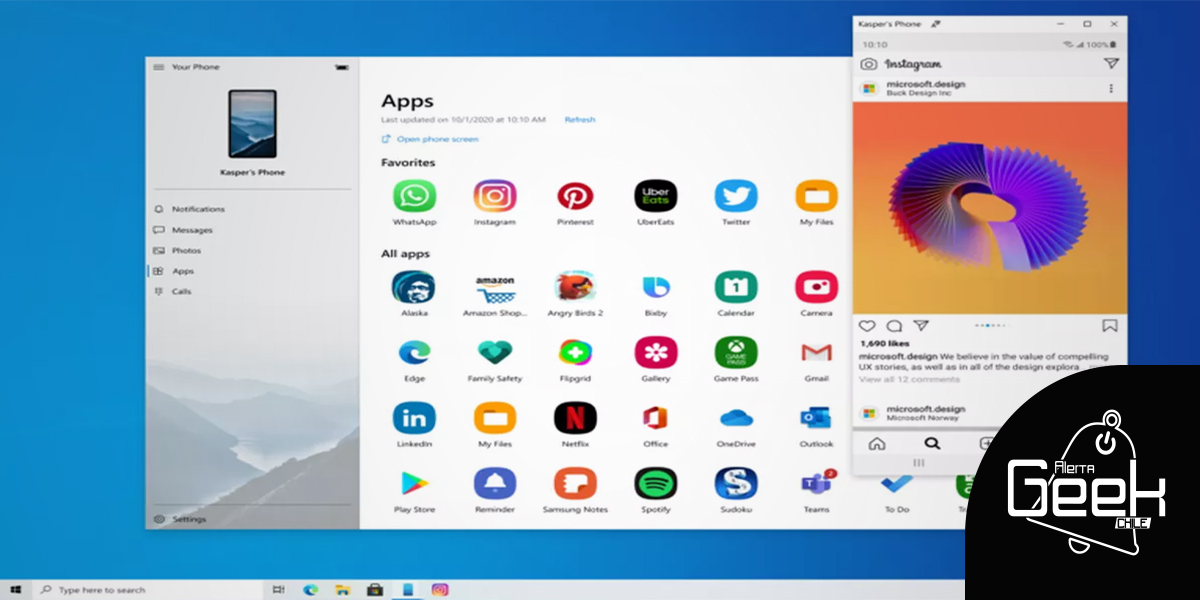Bookmark the Instagram post
This screenshot has height=600, width=1200.
tap(1109, 326)
